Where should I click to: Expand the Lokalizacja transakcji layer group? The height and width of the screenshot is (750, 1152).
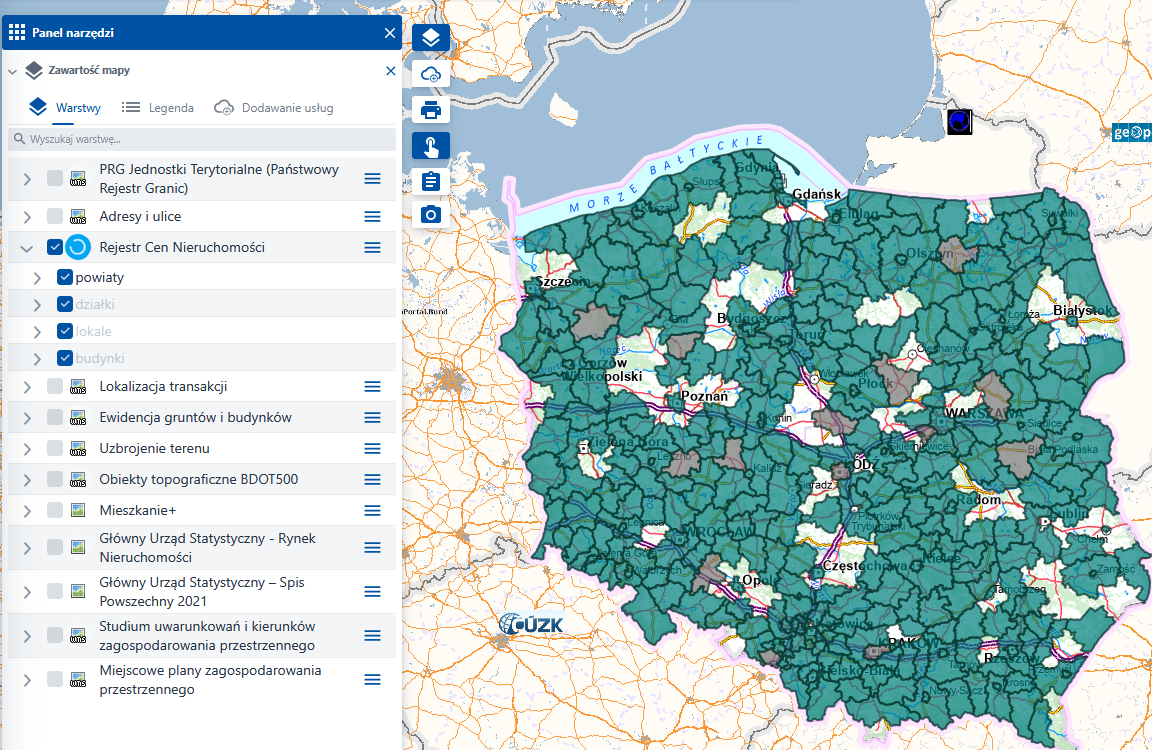coord(27,387)
